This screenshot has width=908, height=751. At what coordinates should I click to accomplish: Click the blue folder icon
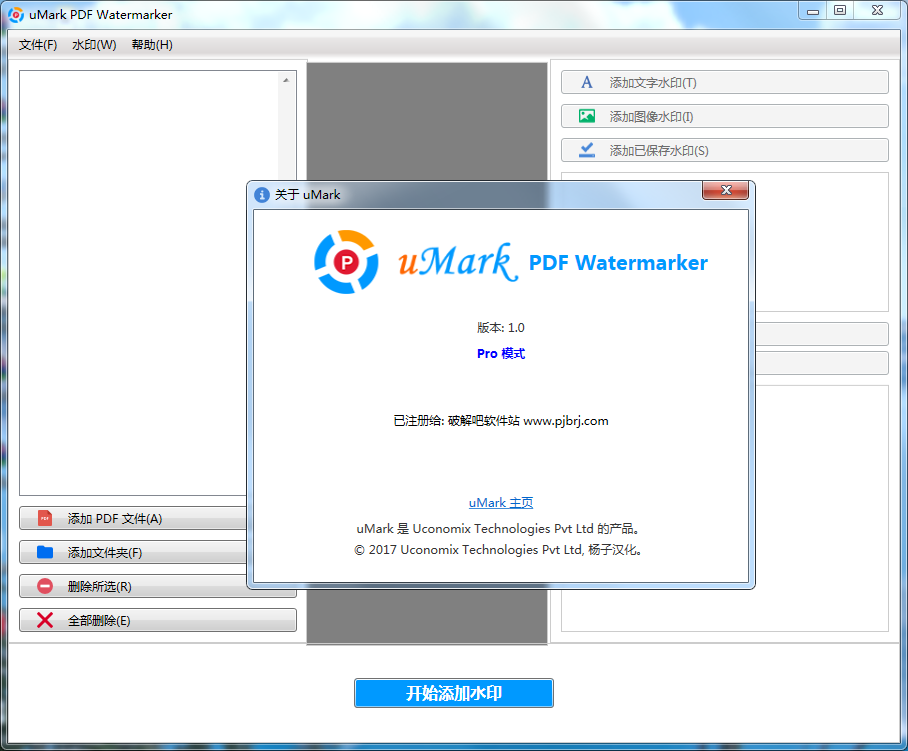click(45, 552)
